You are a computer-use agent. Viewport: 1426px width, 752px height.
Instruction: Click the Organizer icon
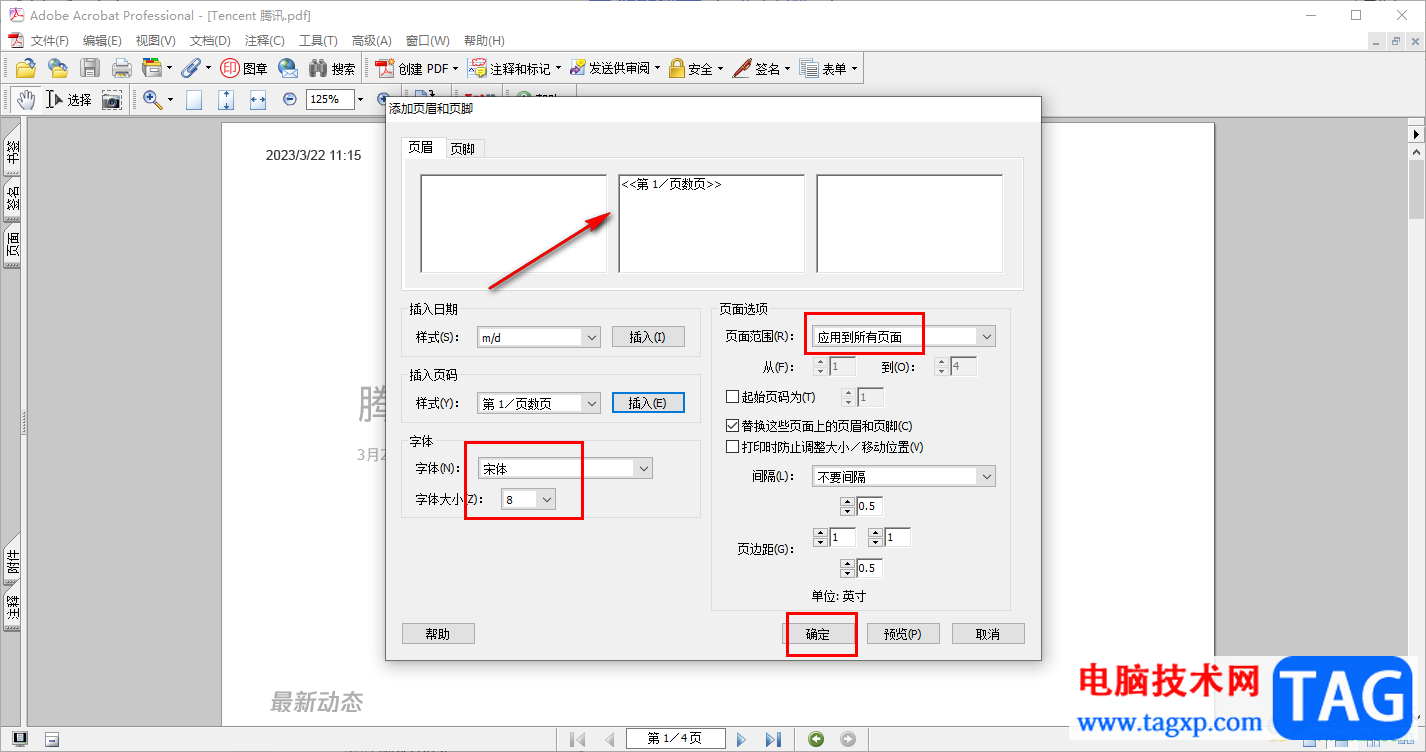coord(152,68)
